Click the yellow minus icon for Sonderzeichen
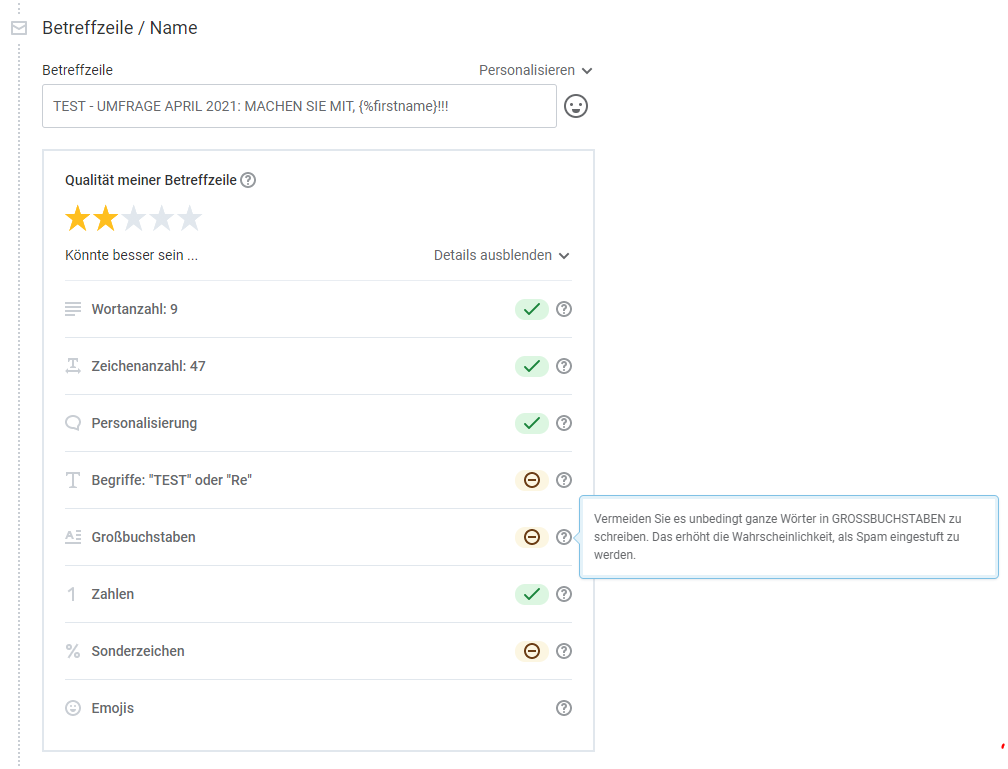The width and height of the screenshot is (1008, 769). (x=532, y=651)
